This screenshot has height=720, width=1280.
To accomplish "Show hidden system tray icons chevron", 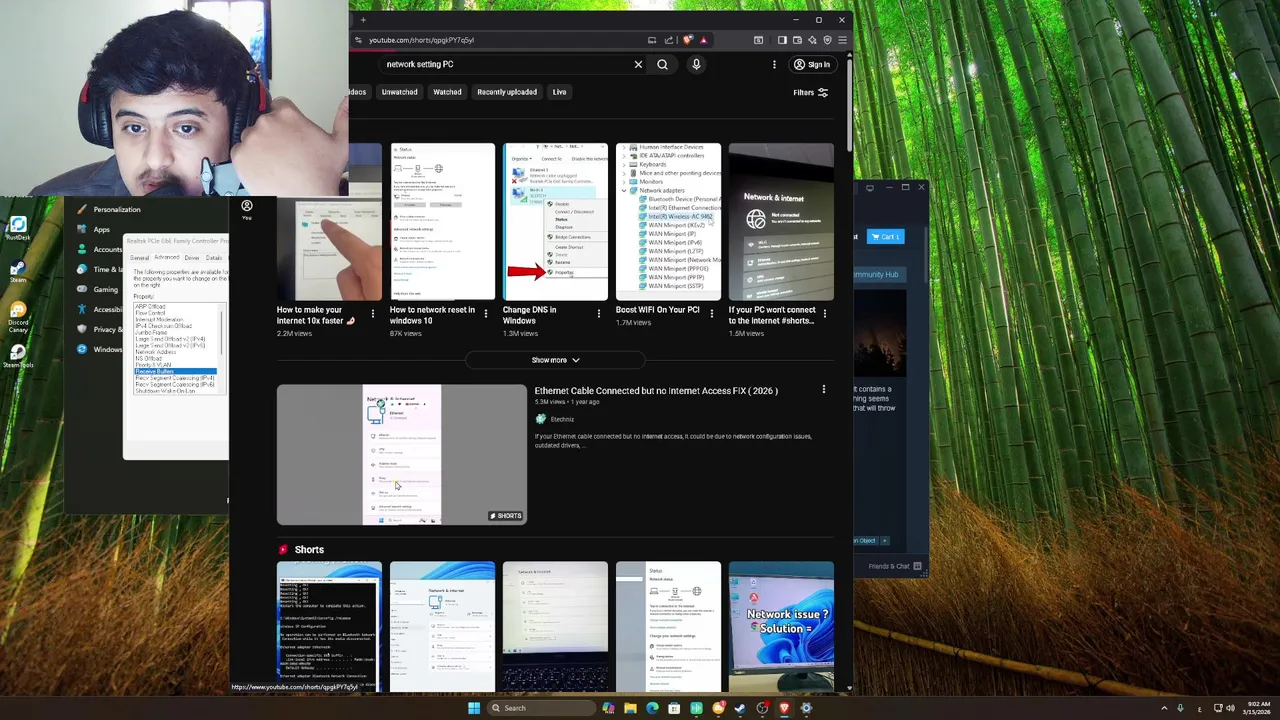I will tap(1164, 708).
